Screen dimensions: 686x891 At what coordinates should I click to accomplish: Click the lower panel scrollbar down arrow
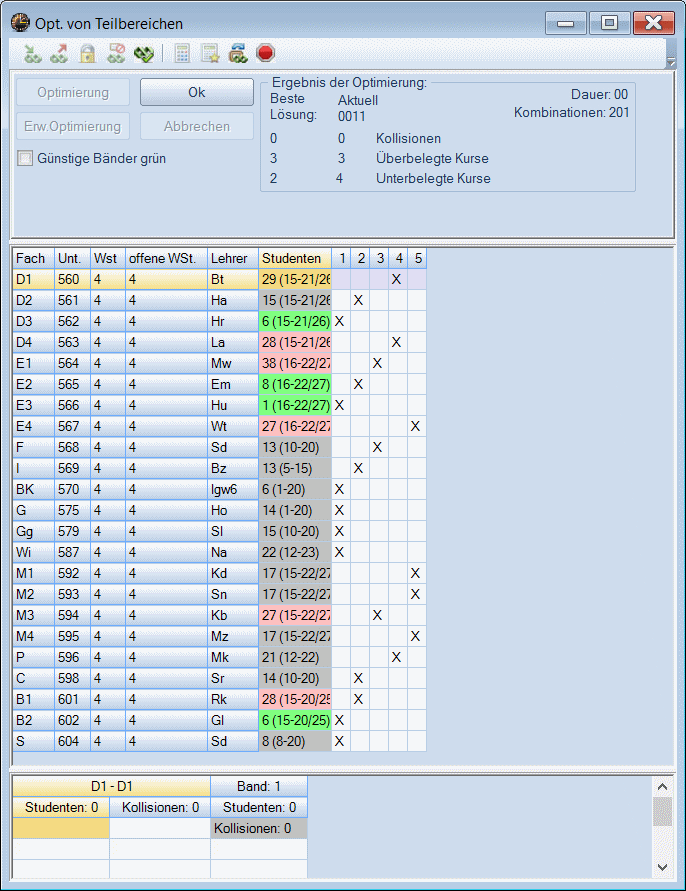[x=663, y=865]
